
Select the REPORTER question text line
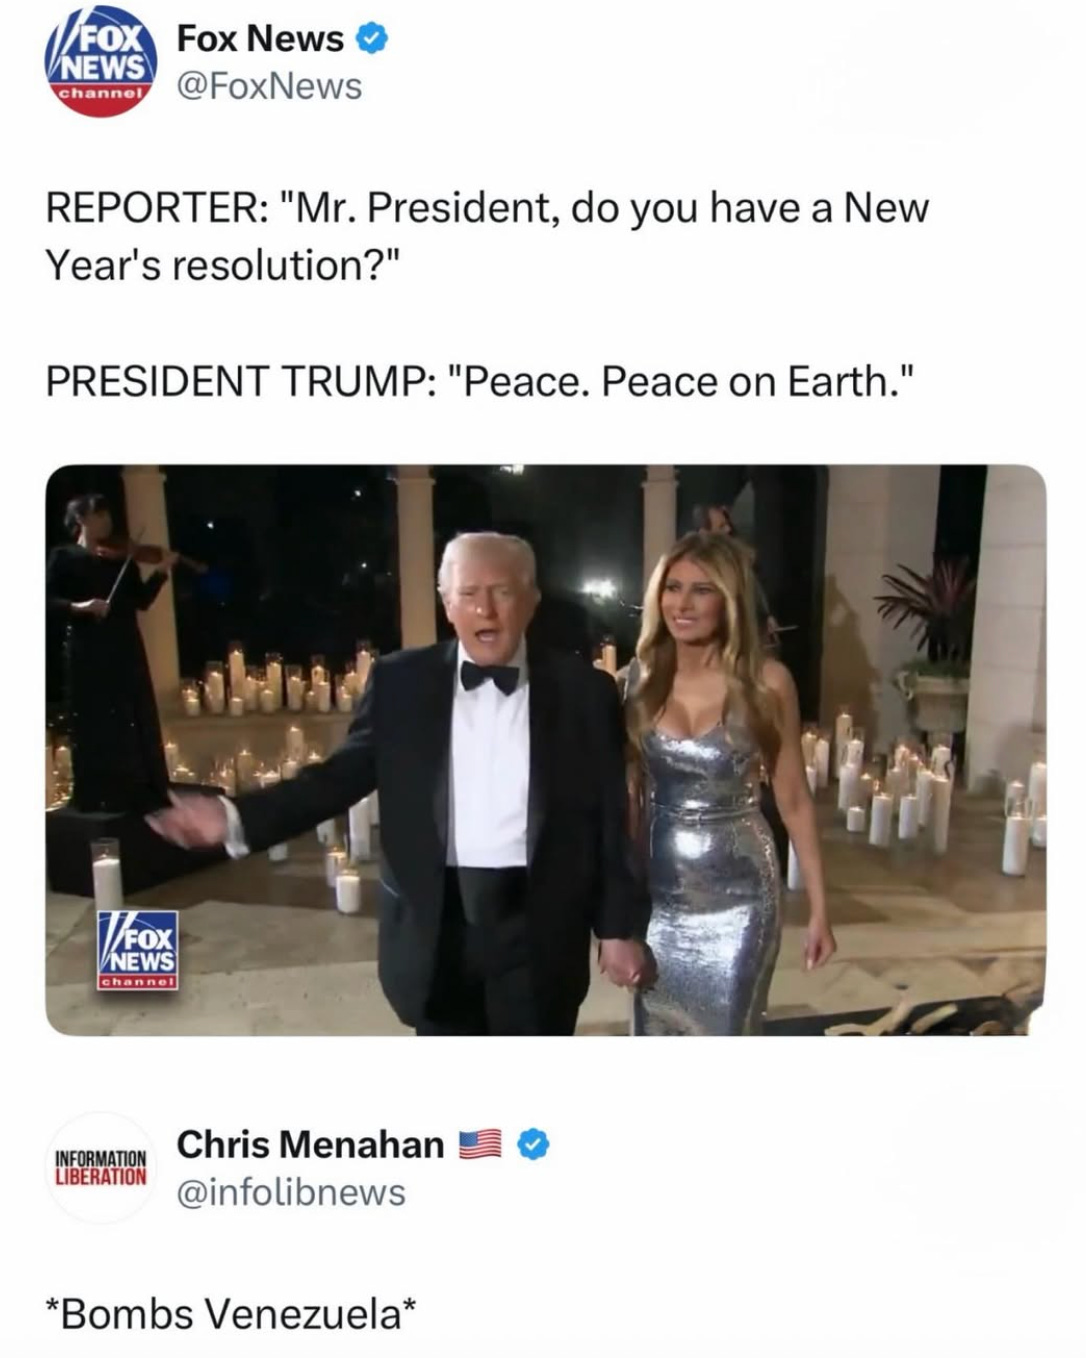click(487, 209)
